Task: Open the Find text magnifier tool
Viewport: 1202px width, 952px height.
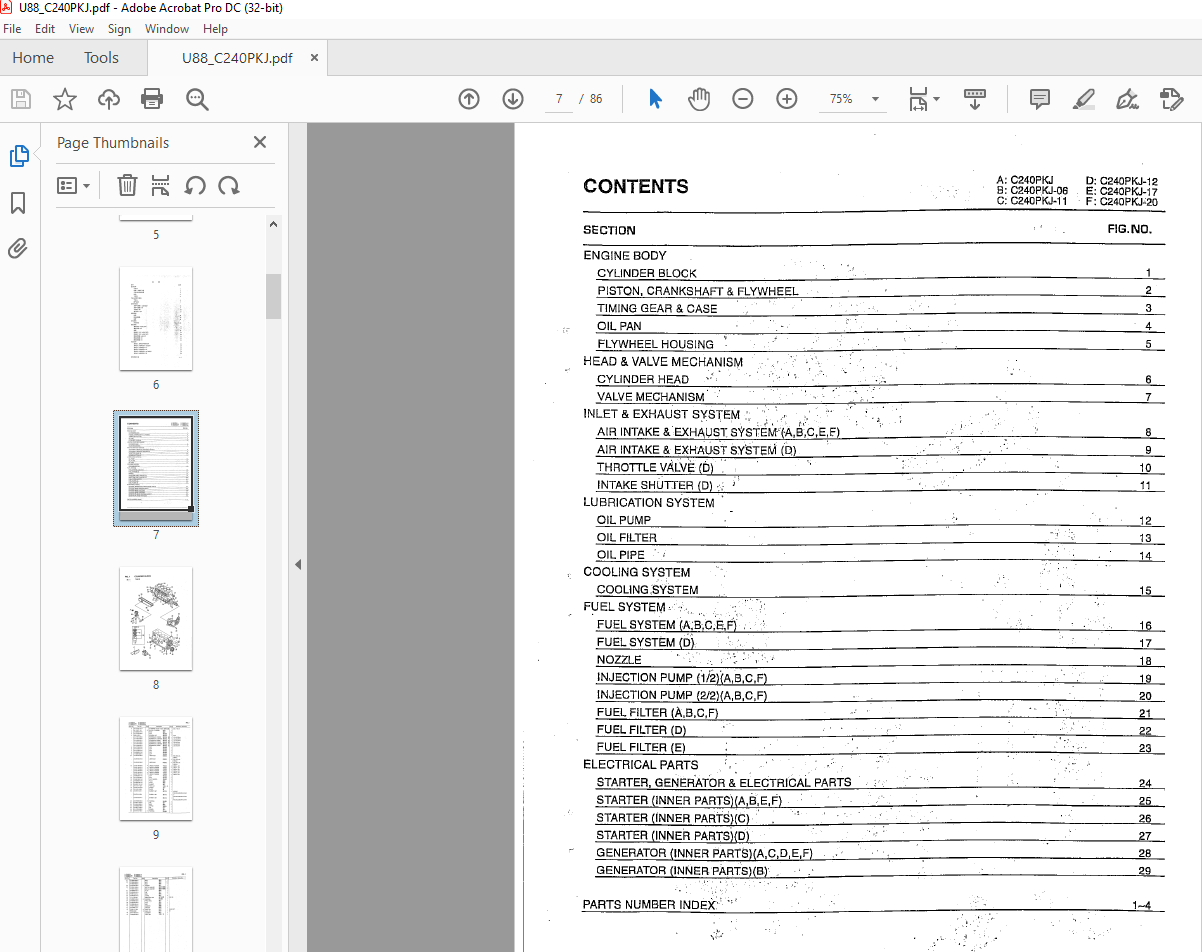Action: click(197, 99)
